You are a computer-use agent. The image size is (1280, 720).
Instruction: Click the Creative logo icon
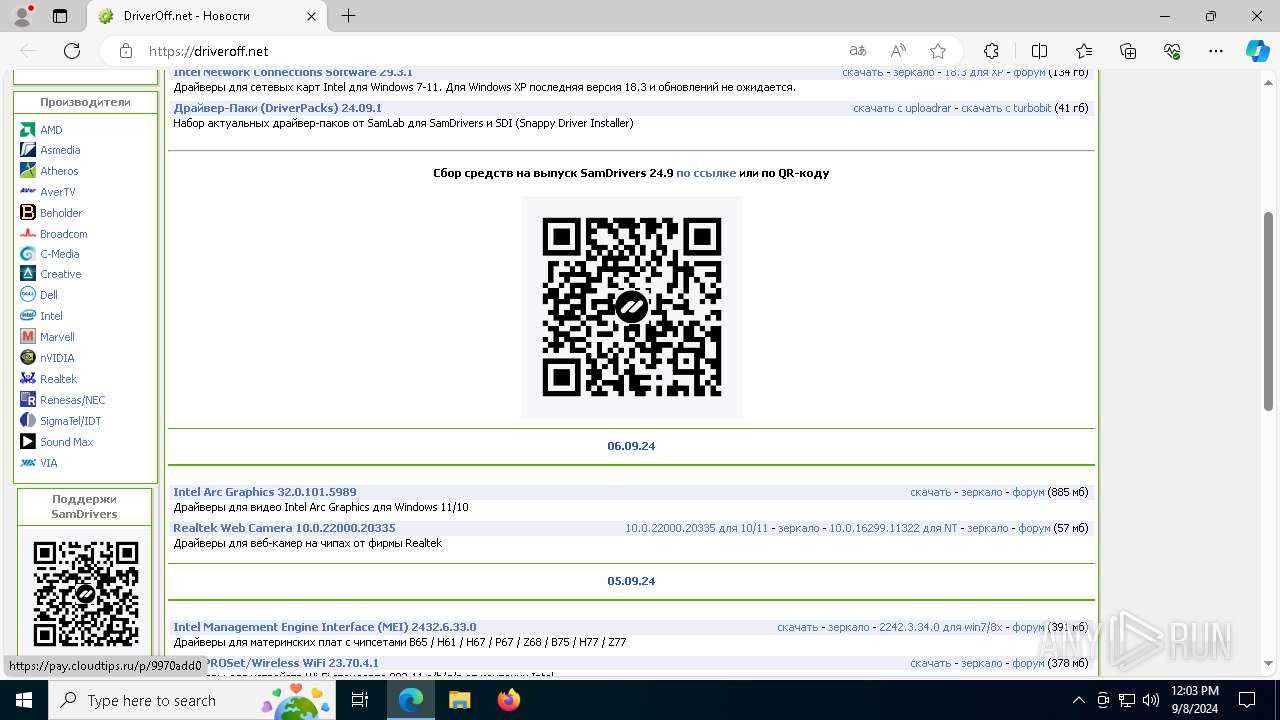[x=28, y=274]
